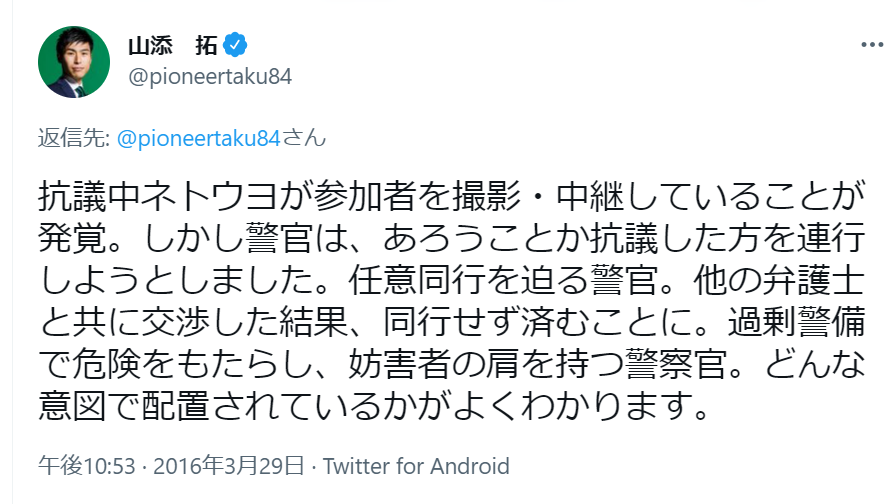Open 山添 拓's profile avatar photo
895x504 pixels.
(73, 62)
